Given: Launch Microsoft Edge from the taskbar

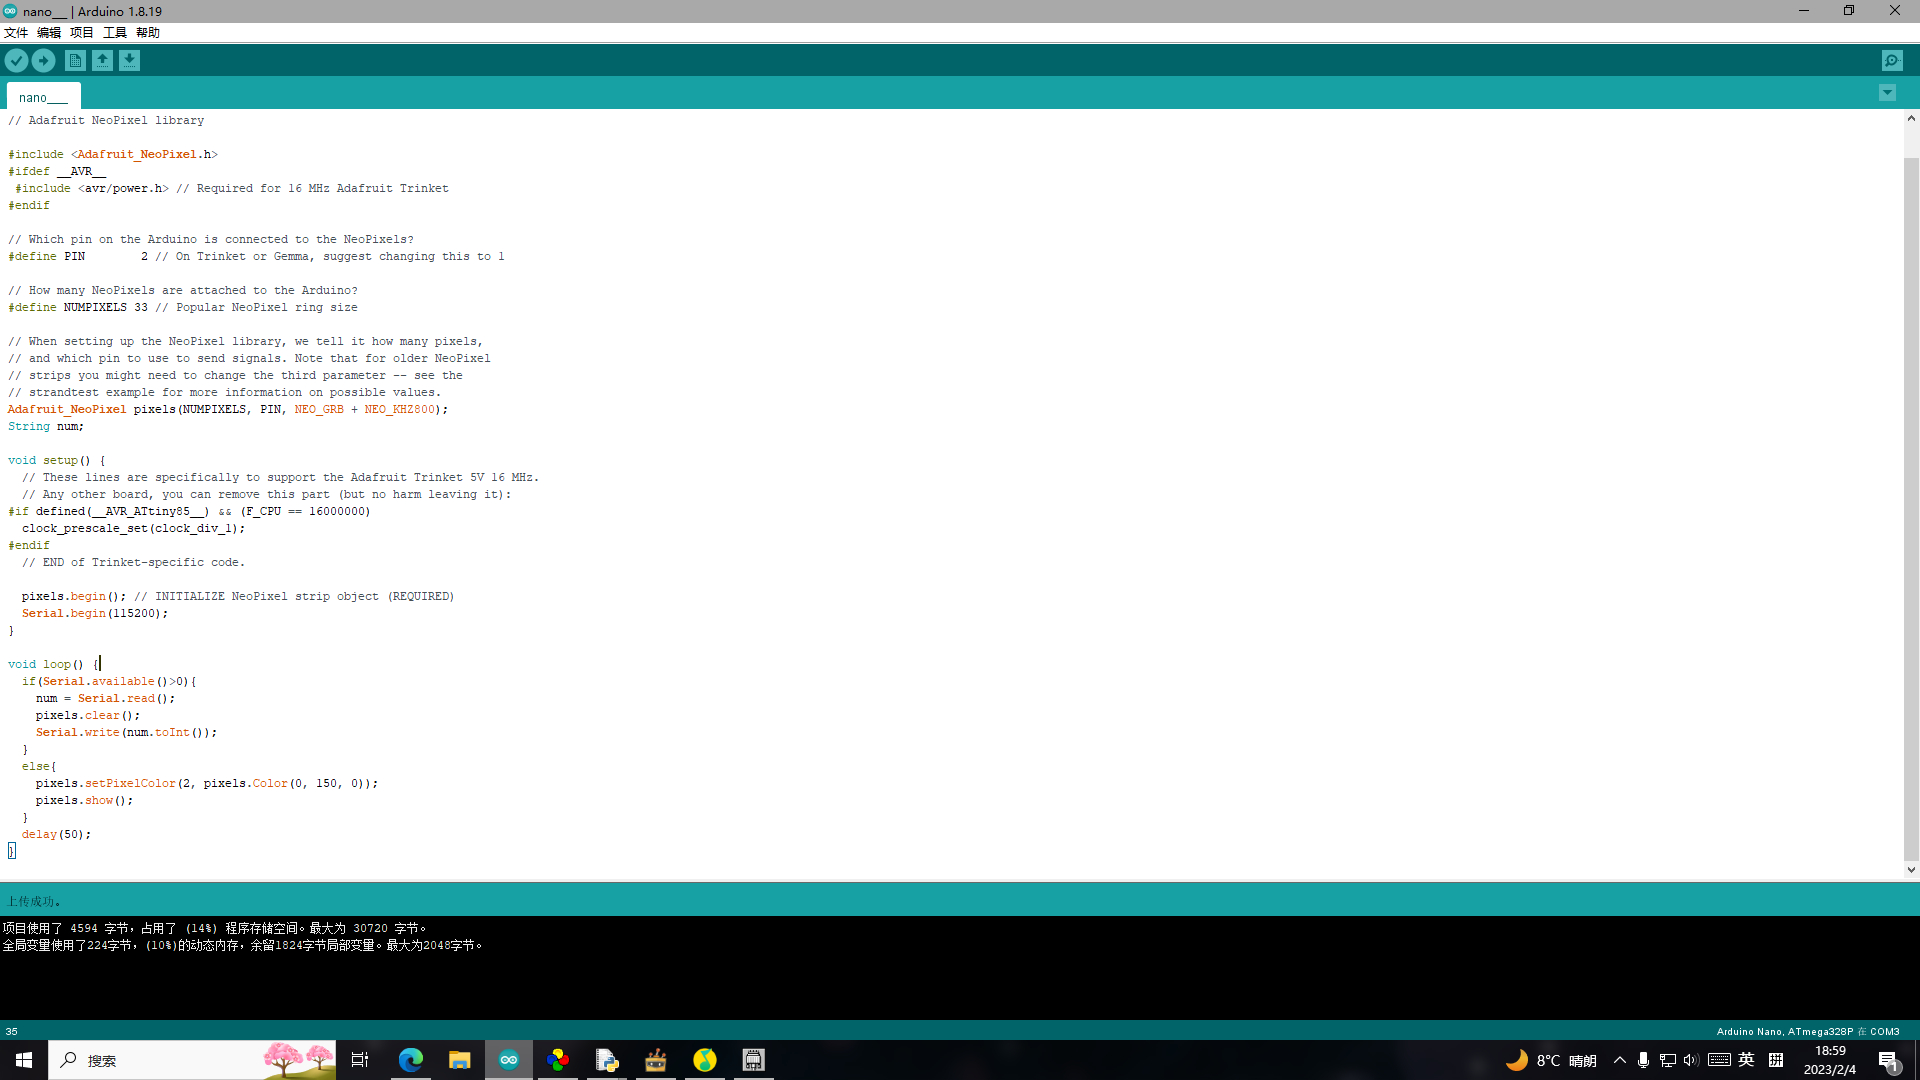Looking at the screenshot, I should coord(411,1060).
